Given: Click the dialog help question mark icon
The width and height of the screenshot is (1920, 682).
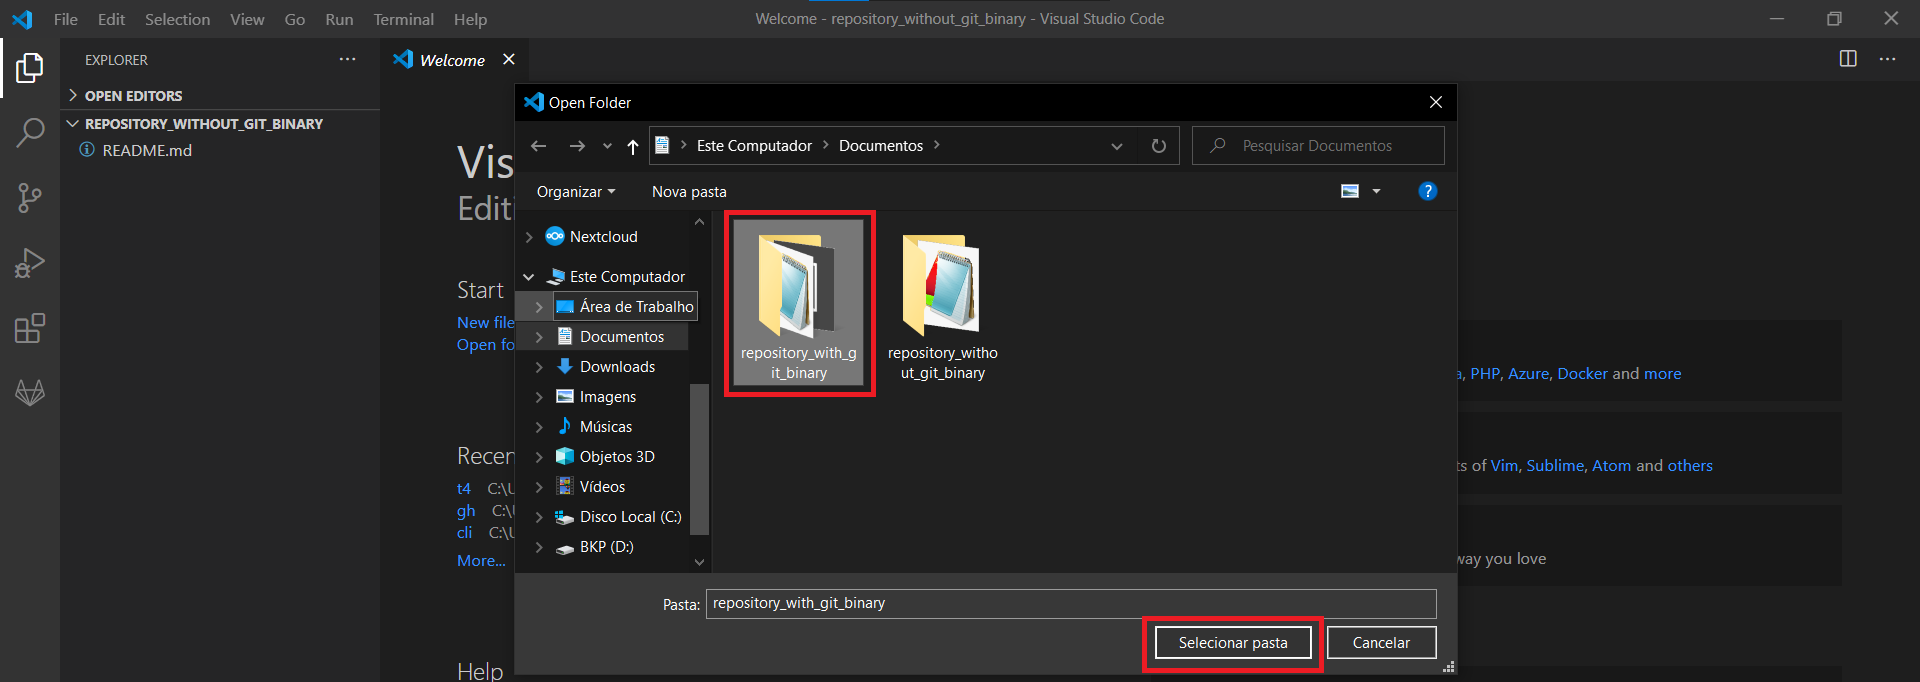Looking at the screenshot, I should 1427,191.
